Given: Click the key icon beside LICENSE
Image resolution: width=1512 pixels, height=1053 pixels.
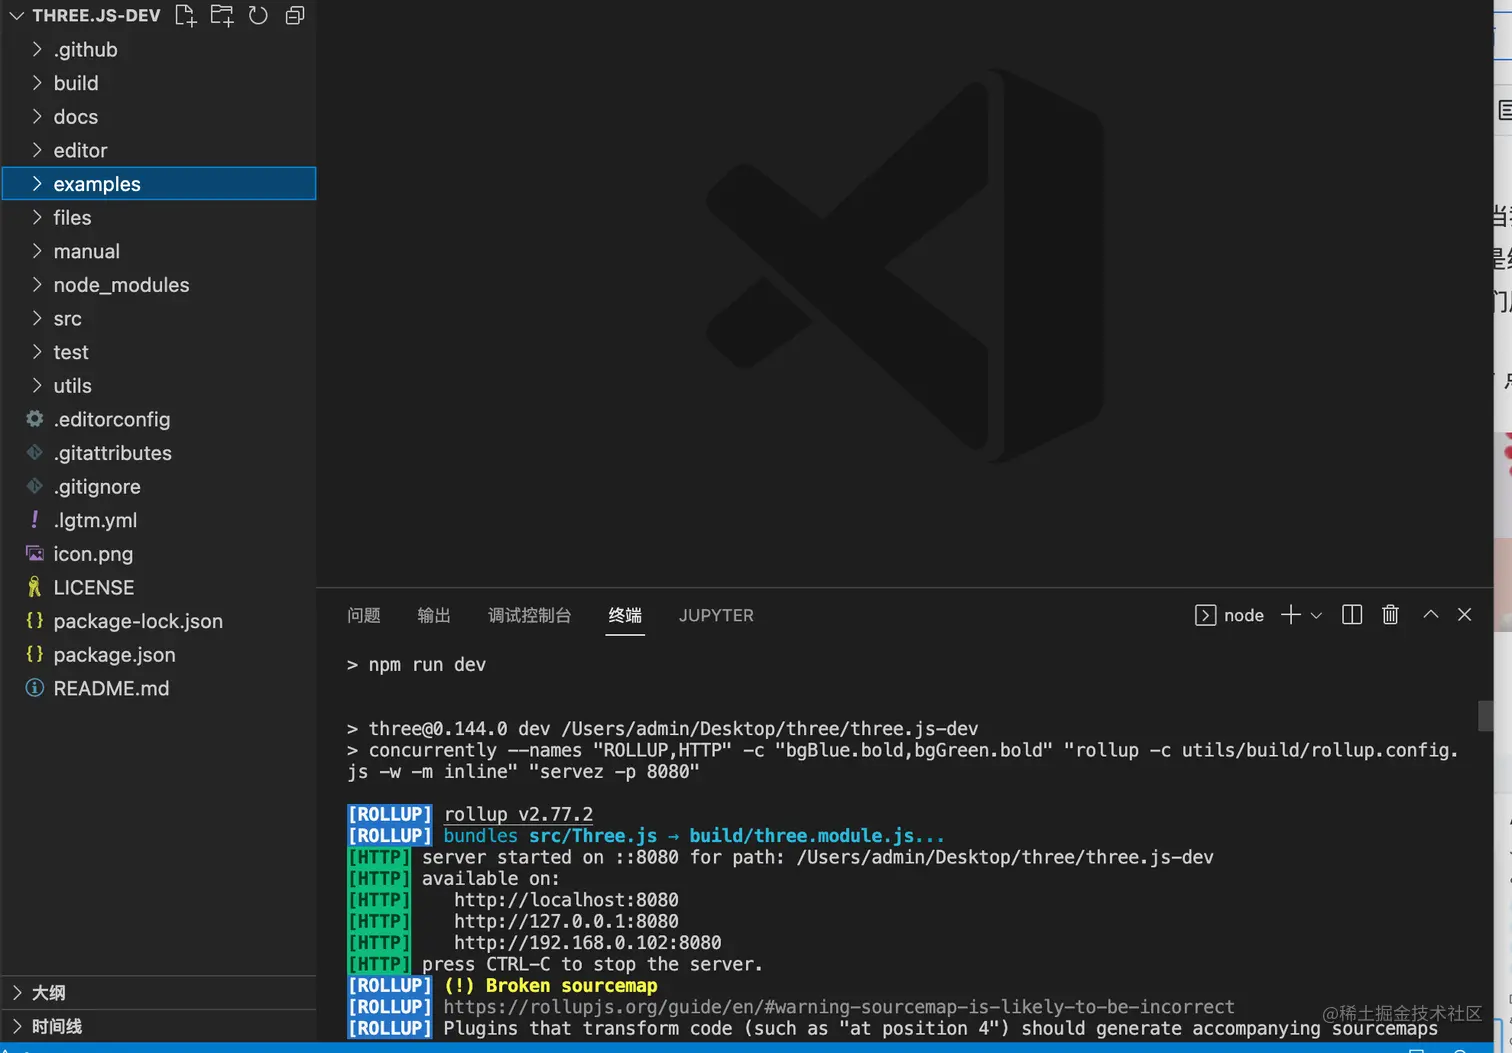Looking at the screenshot, I should pyautogui.click(x=35, y=587).
